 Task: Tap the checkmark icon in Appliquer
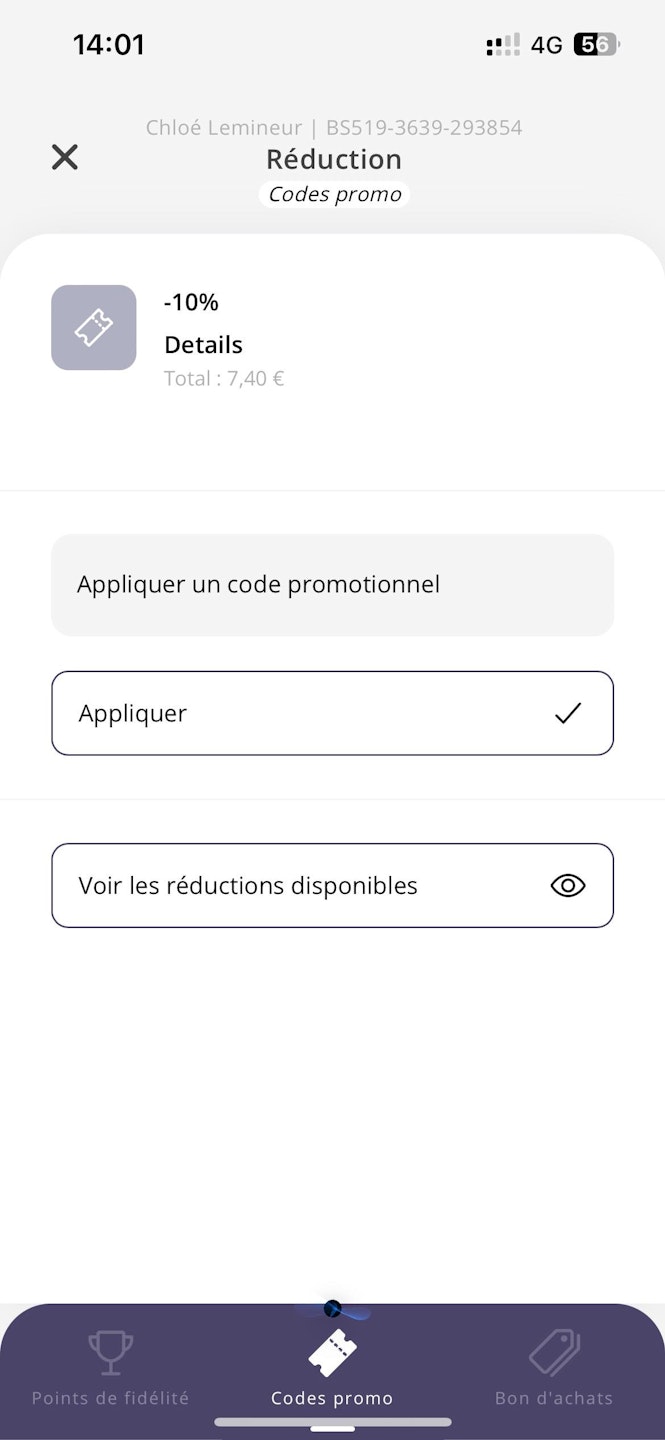(x=567, y=713)
